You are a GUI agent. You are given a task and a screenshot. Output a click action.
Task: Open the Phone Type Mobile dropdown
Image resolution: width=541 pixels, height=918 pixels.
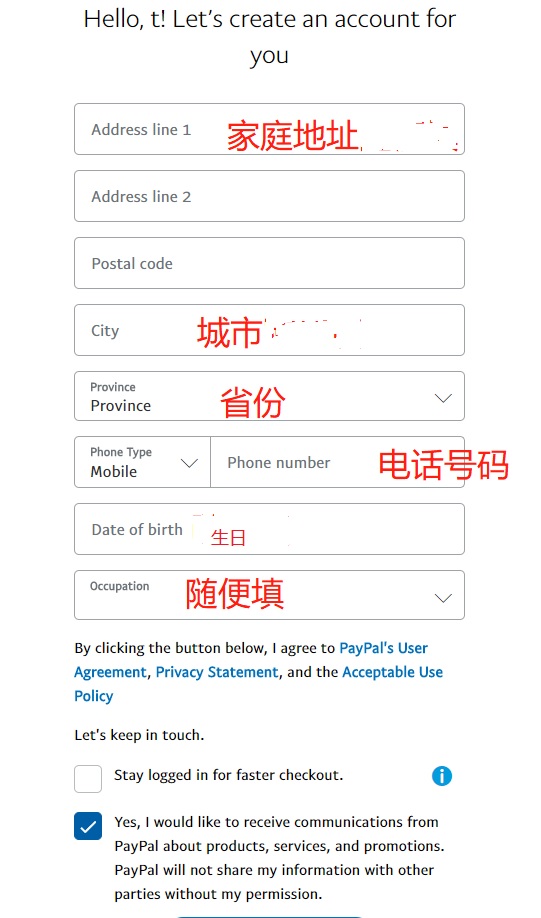[142, 462]
